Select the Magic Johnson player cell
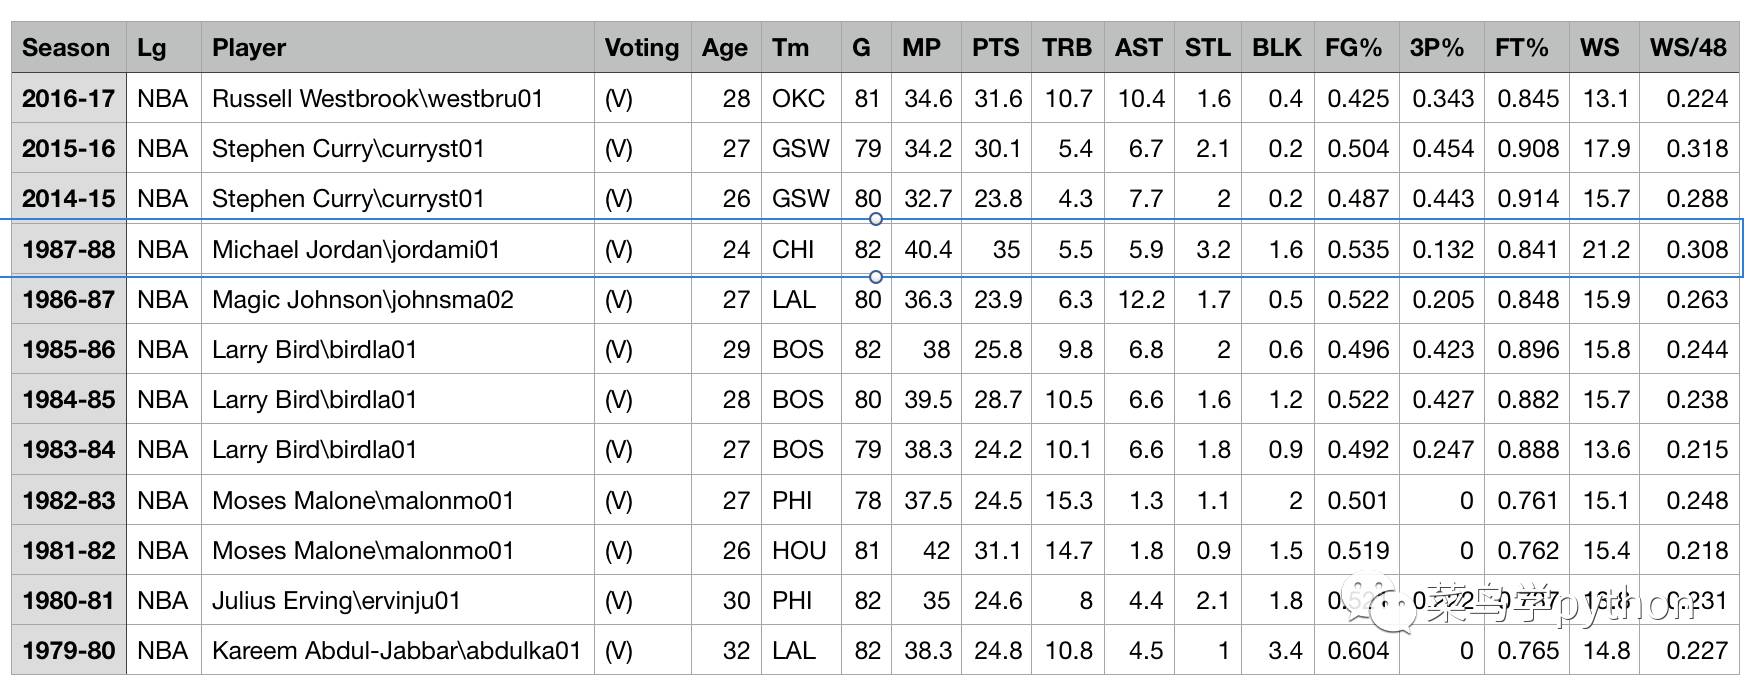The width and height of the screenshot is (1754, 686). pyautogui.click(x=362, y=299)
